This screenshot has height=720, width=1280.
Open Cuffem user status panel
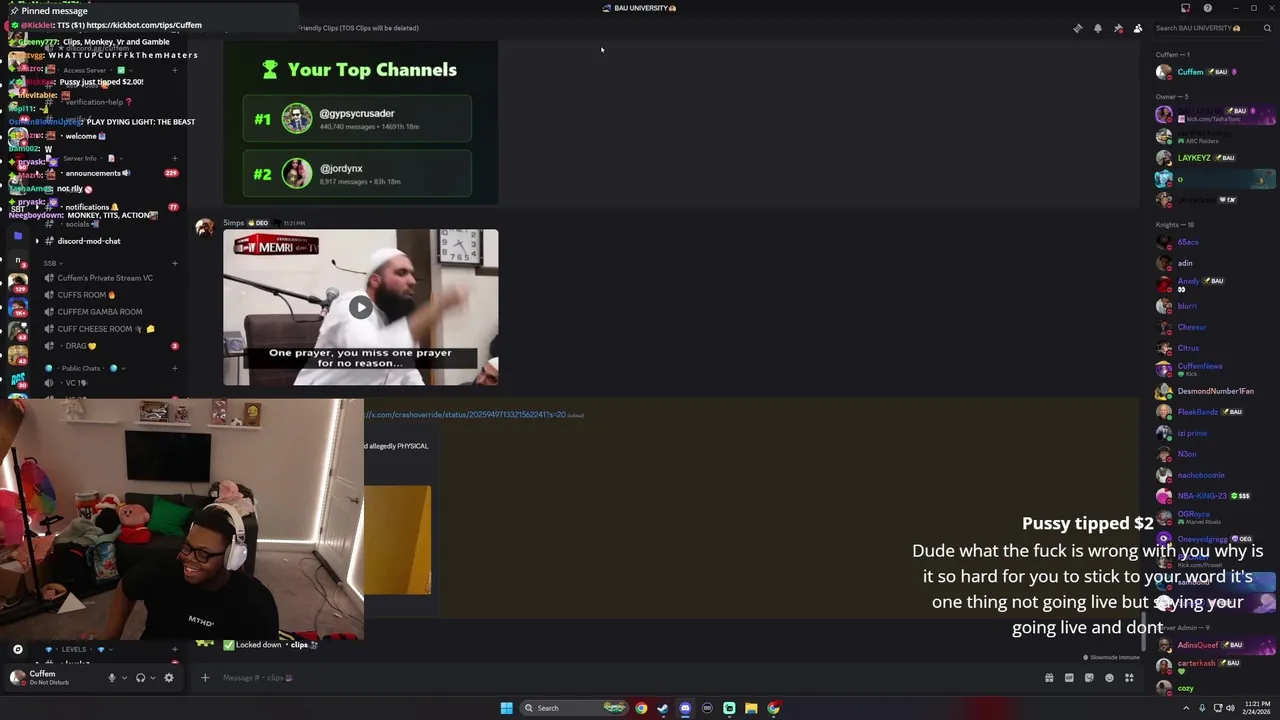[x=52, y=678]
